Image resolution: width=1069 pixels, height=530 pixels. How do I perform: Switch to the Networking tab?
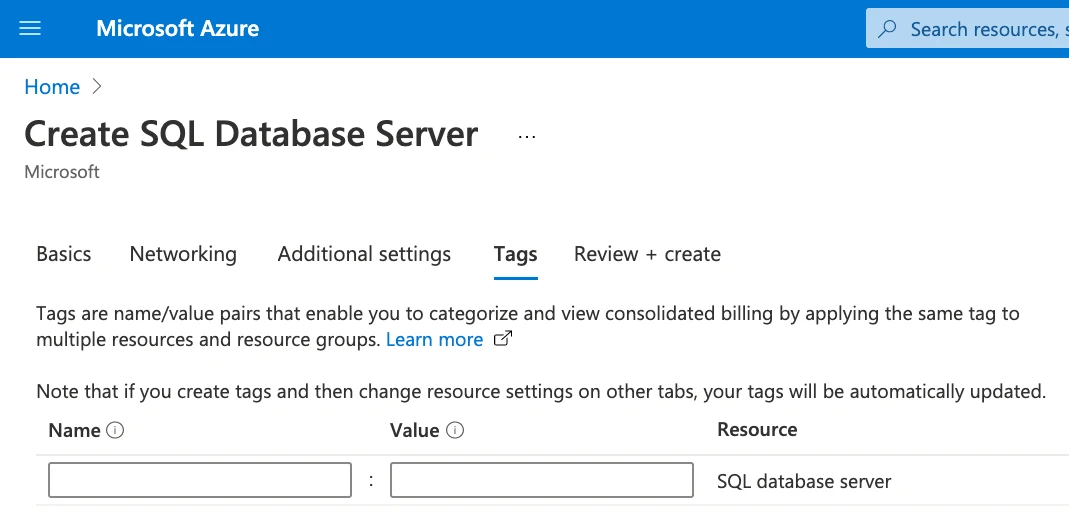coord(183,254)
